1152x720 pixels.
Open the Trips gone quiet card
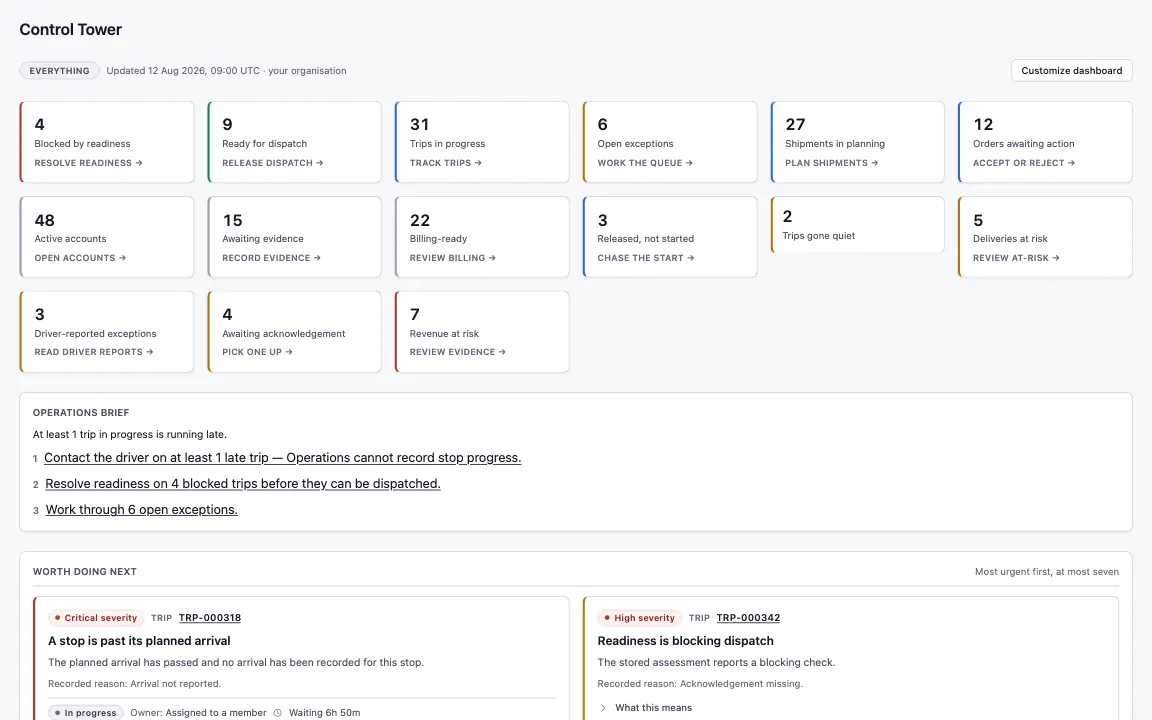(x=857, y=225)
